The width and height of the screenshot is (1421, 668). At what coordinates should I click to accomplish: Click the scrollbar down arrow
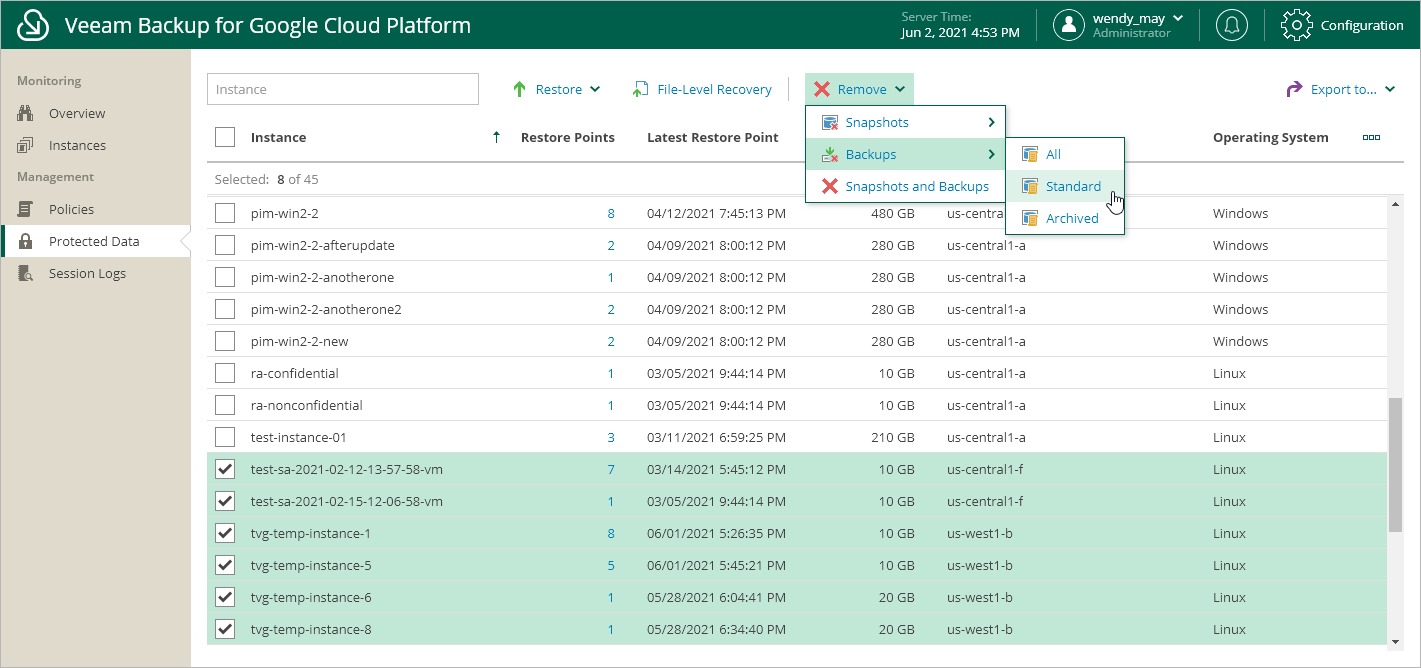coord(1396,641)
